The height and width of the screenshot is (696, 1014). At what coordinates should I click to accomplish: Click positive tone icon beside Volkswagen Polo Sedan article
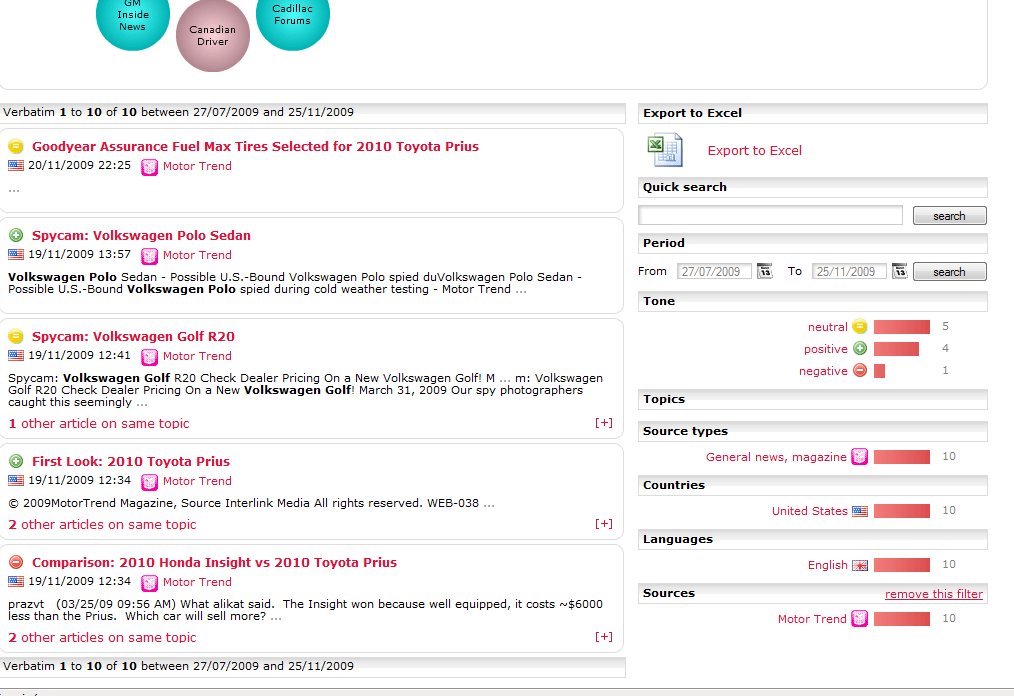click(x=16, y=235)
